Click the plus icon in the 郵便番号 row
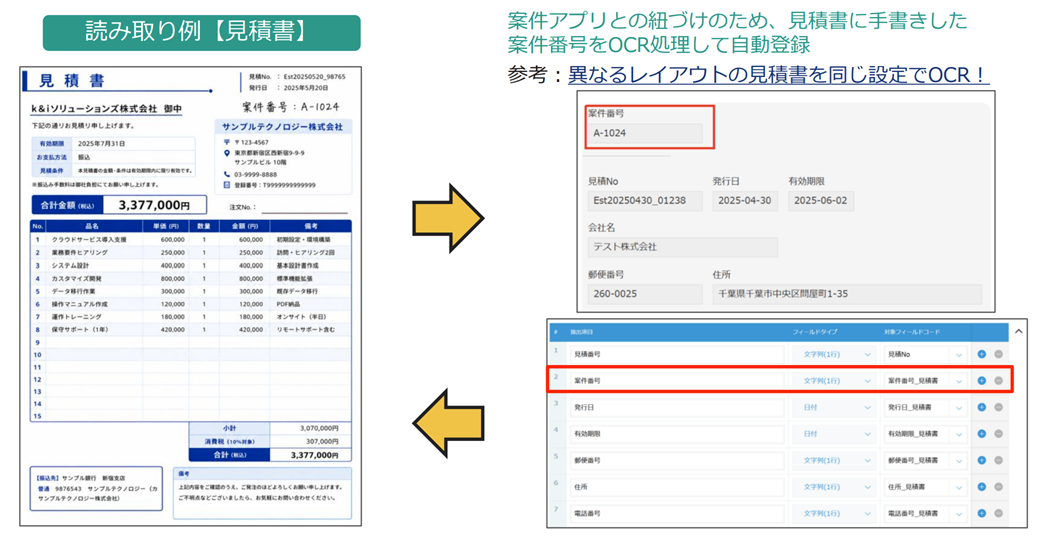The image size is (1043, 538). (x=981, y=460)
